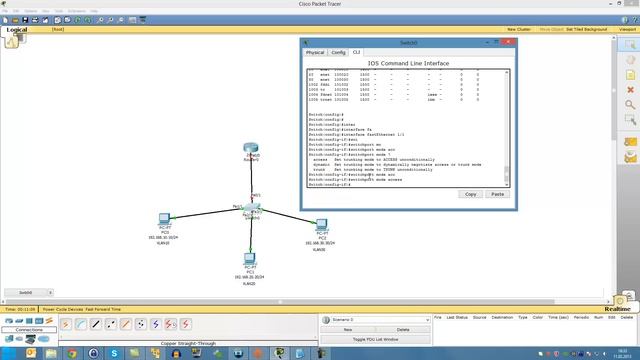Click the PC2 computer on the canvas
The height and width of the screenshot is (360, 640).
click(322, 224)
